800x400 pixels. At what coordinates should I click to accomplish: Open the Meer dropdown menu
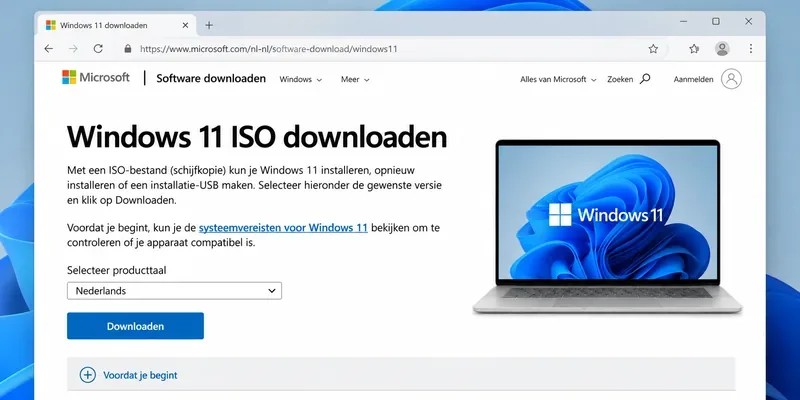(x=355, y=80)
